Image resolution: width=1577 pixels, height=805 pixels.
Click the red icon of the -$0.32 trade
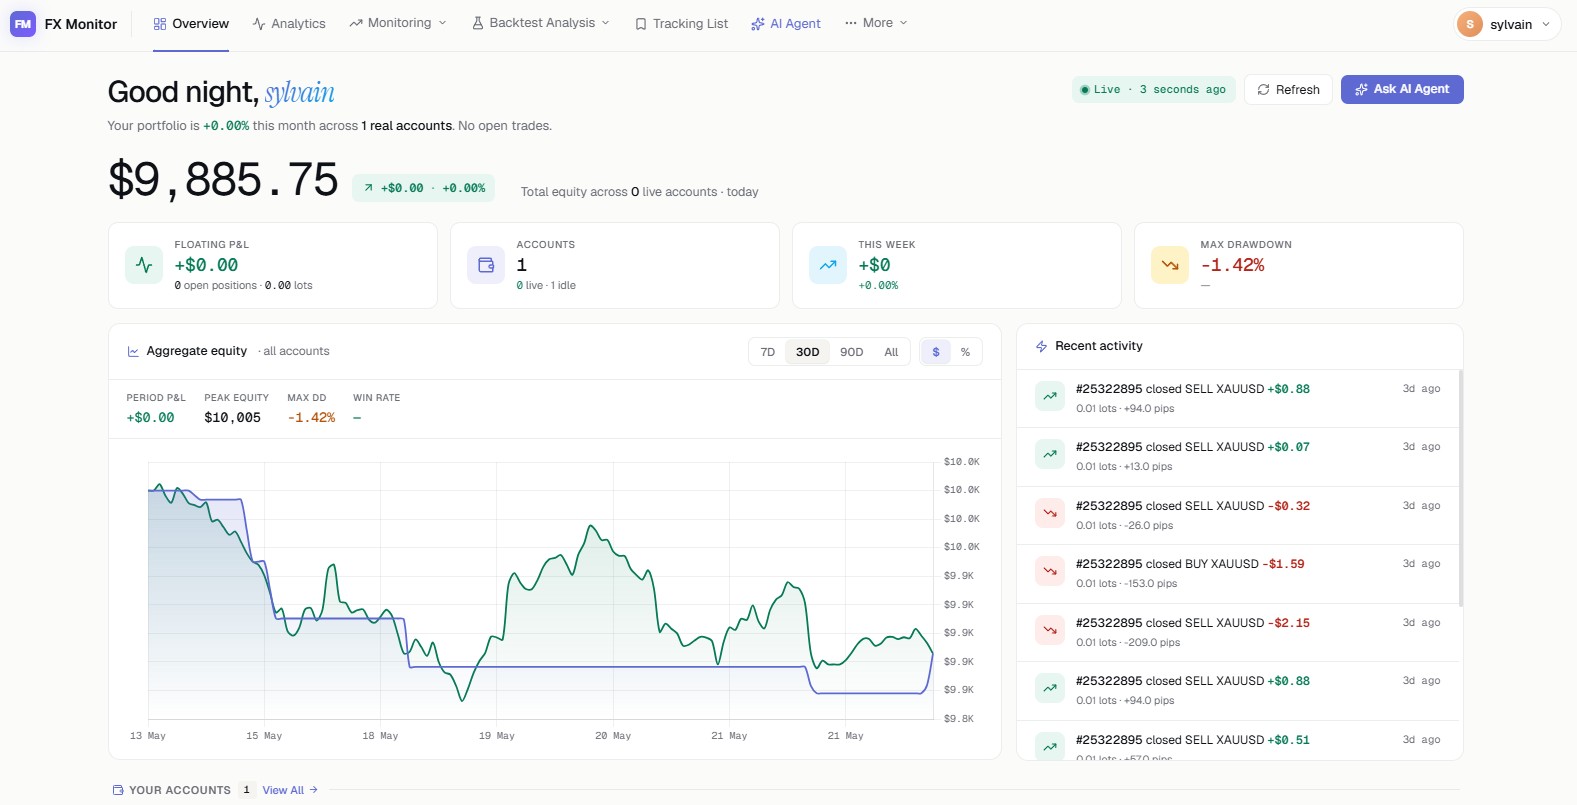1050,514
